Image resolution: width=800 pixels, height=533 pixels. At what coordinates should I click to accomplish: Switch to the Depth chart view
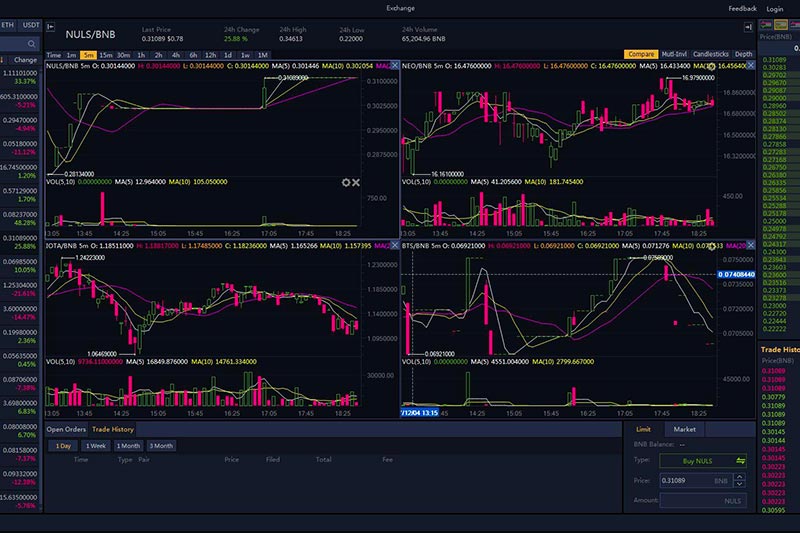click(x=744, y=54)
